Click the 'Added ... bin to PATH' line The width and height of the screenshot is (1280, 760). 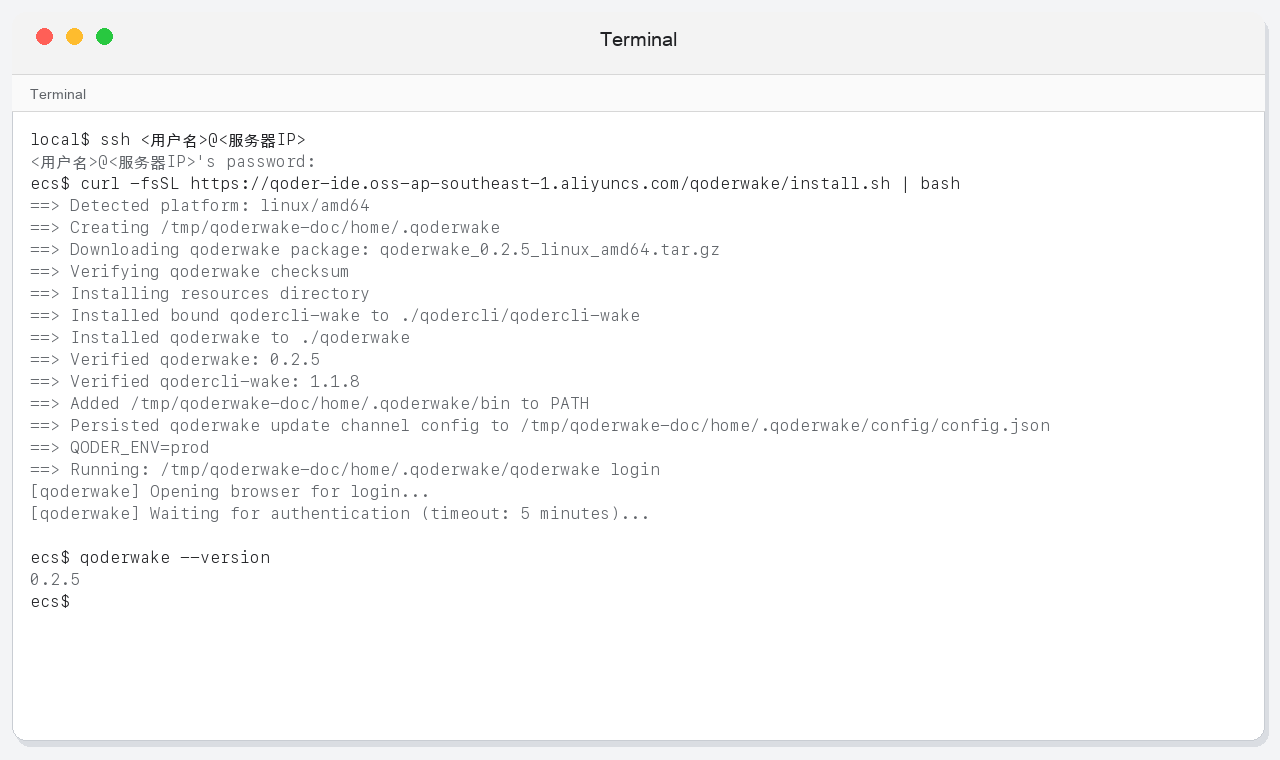[310, 404]
